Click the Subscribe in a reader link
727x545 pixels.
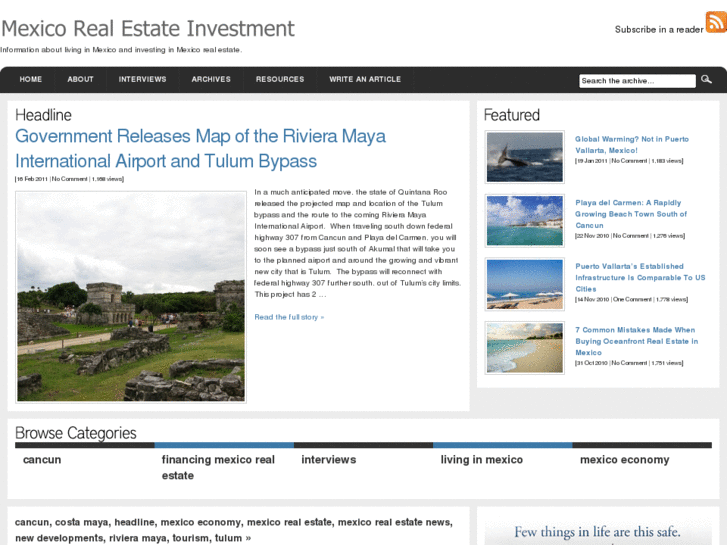(x=659, y=30)
